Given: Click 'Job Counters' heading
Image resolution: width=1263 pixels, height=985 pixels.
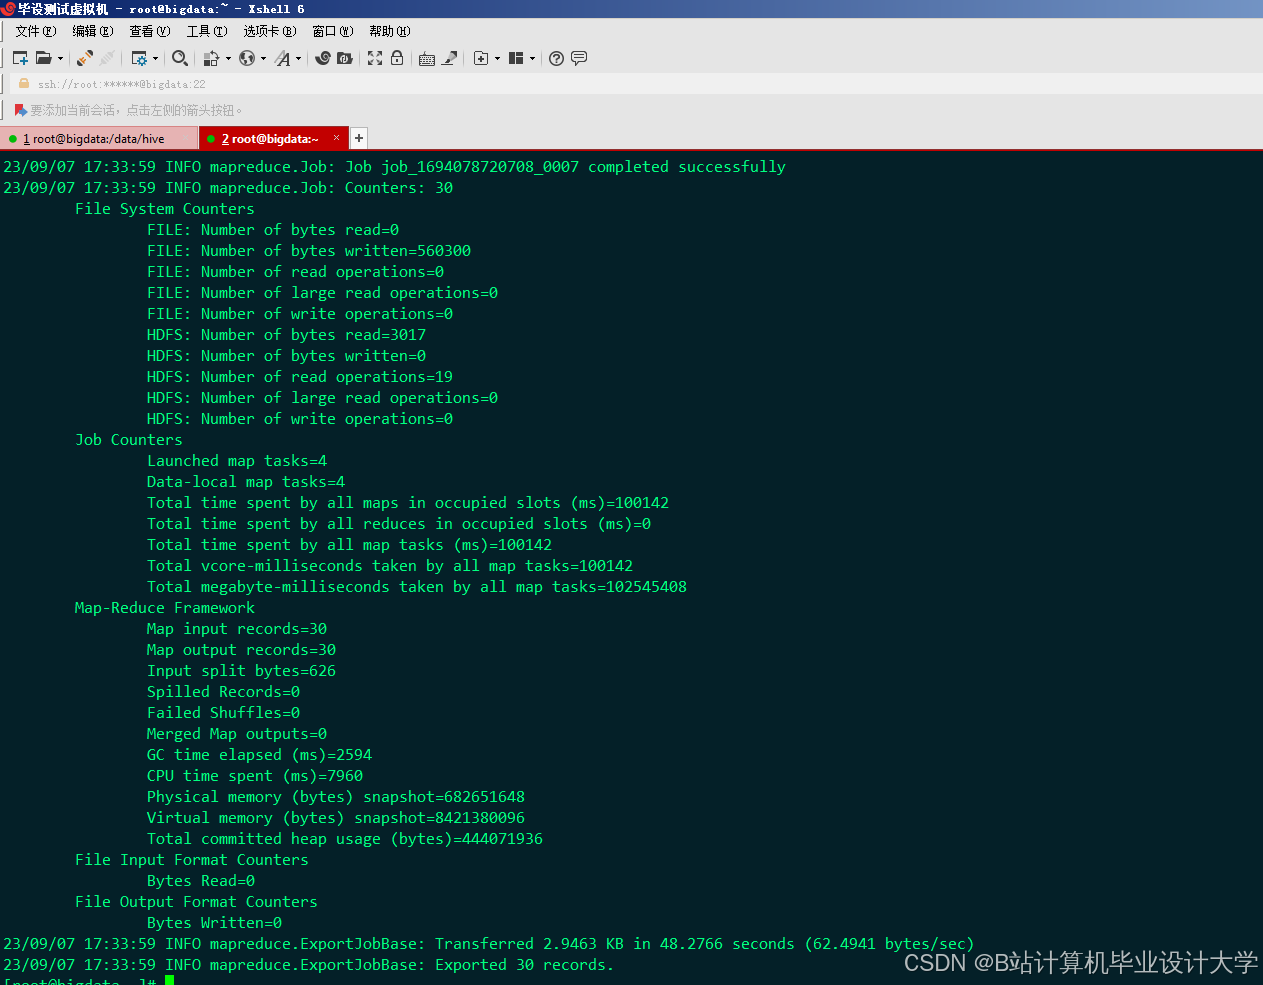Looking at the screenshot, I should (129, 440).
